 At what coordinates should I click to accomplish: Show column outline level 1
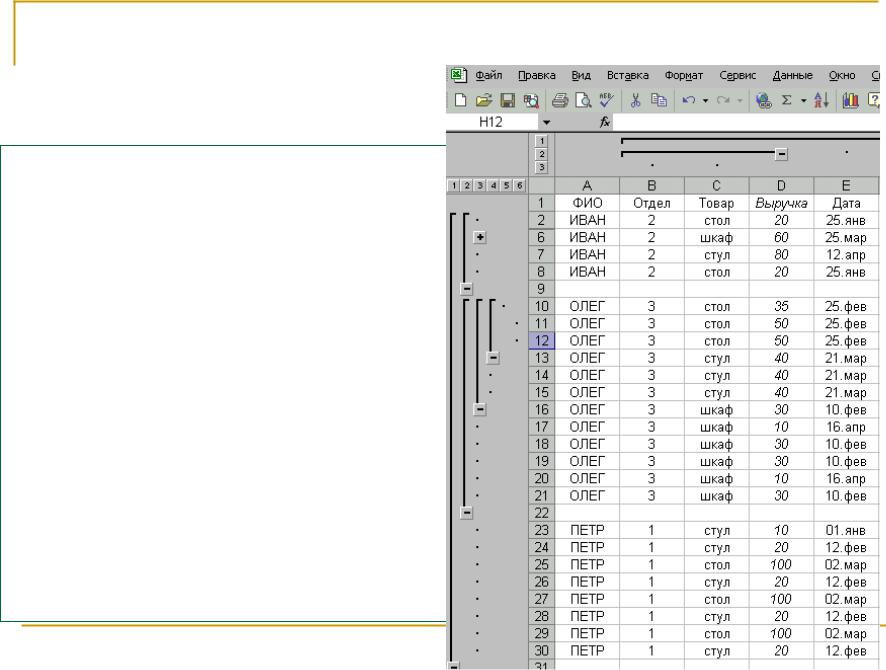(x=541, y=141)
